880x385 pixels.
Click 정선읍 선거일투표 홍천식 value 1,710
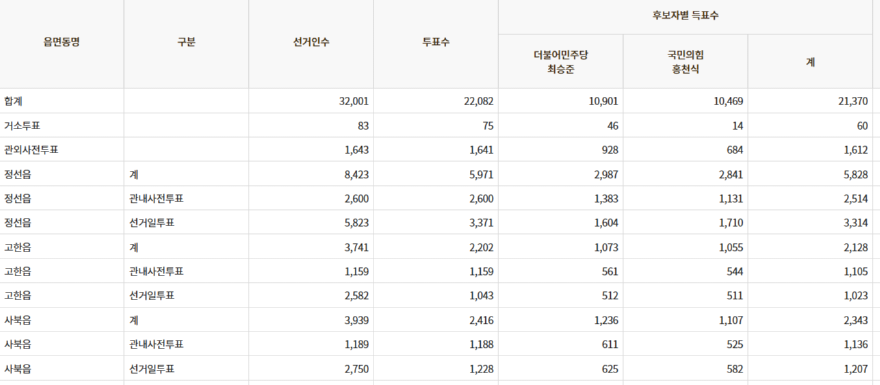pos(730,223)
